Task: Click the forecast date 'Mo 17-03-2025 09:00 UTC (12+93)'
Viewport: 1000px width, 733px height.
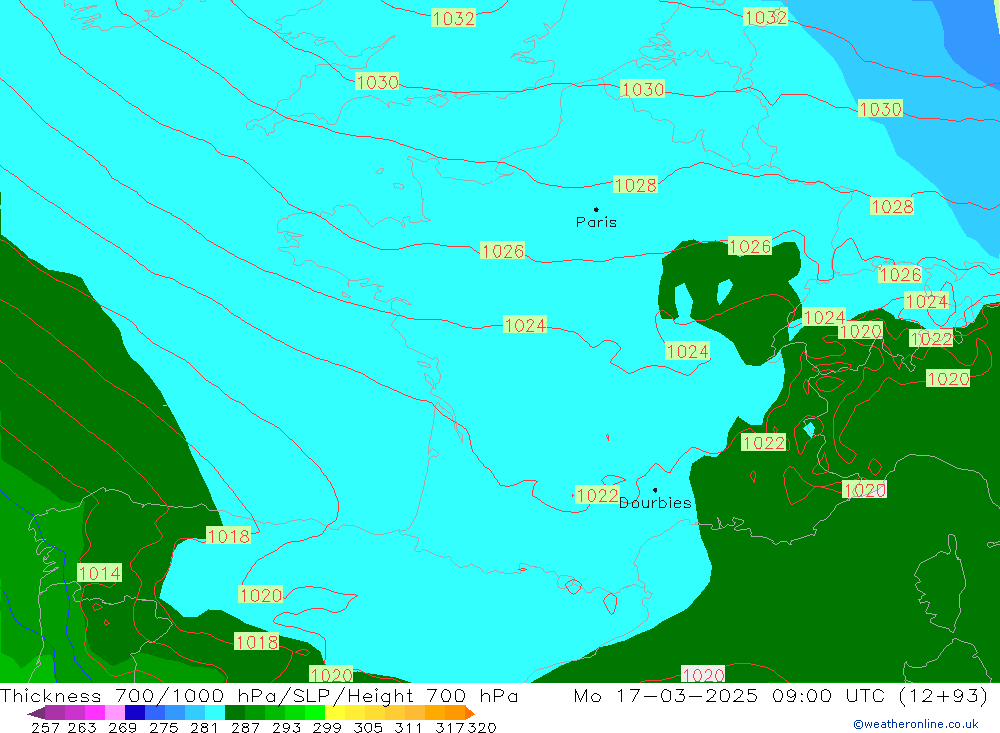Action: [781, 695]
